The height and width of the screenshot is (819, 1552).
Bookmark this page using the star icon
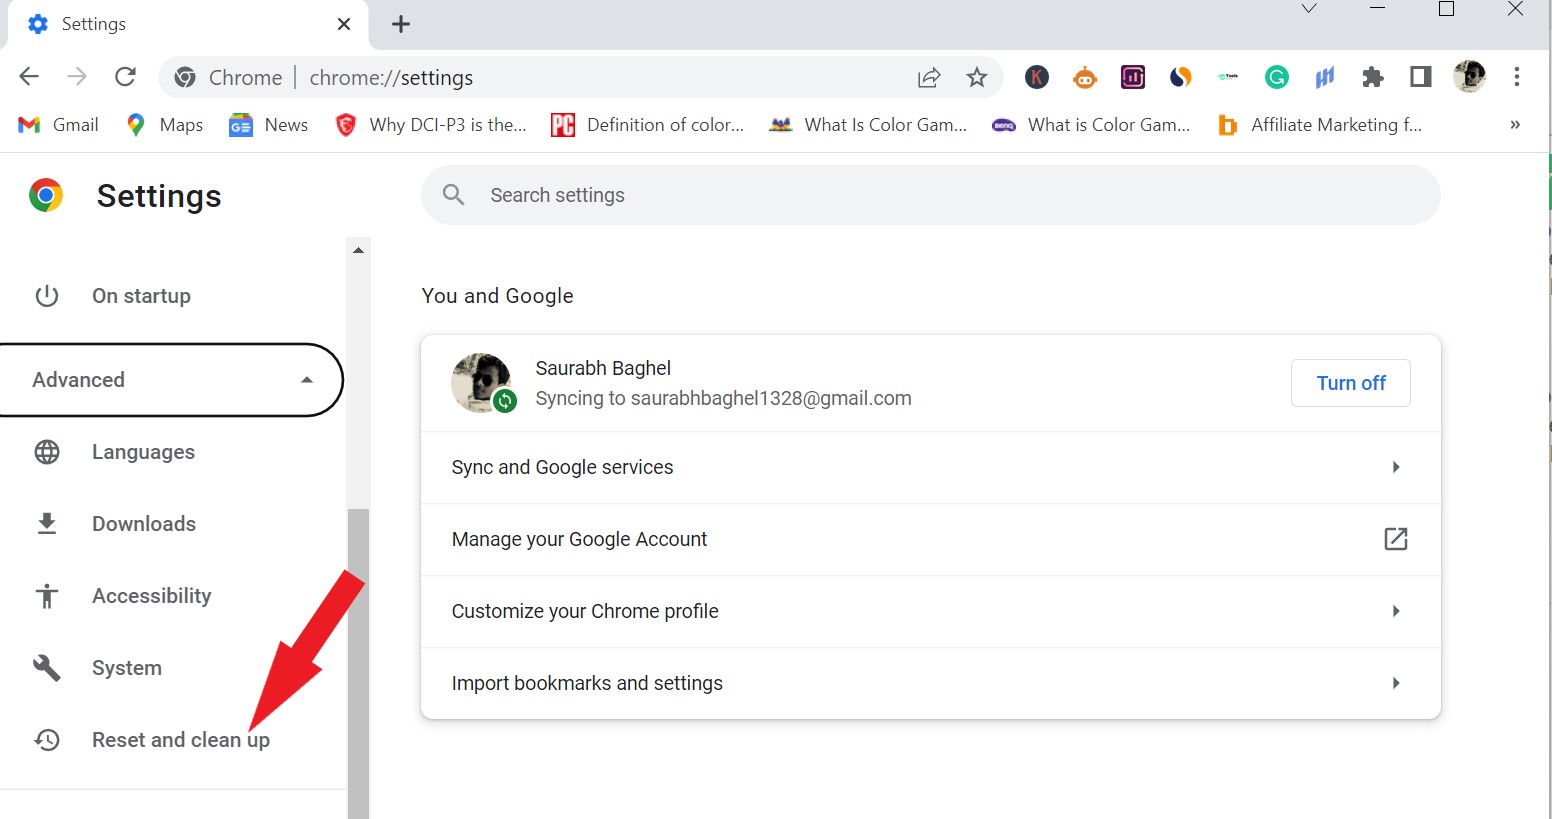[x=977, y=77]
